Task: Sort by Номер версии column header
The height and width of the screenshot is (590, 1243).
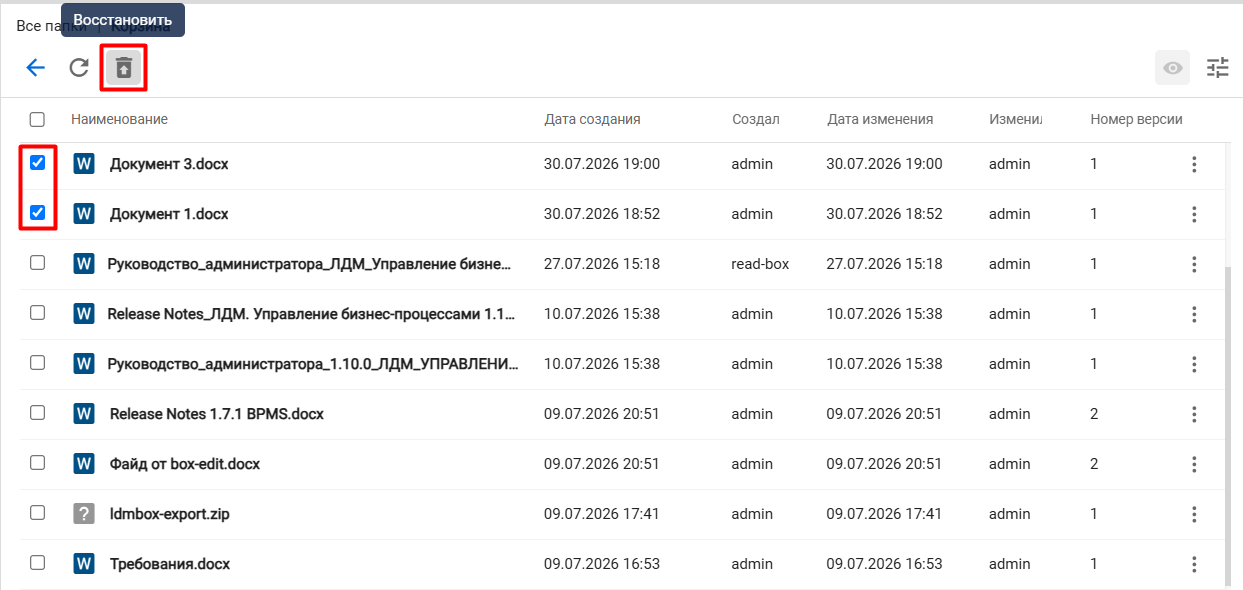Action: pos(1136,119)
